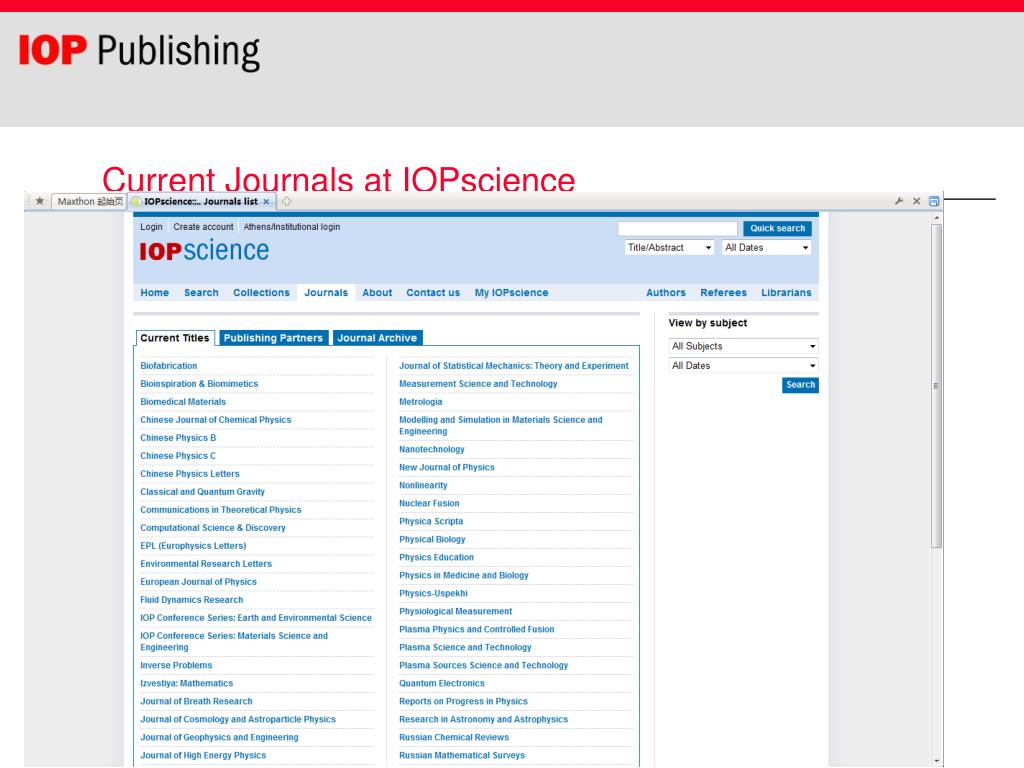
Task: Open My IOPscience menu item
Action: point(511,293)
